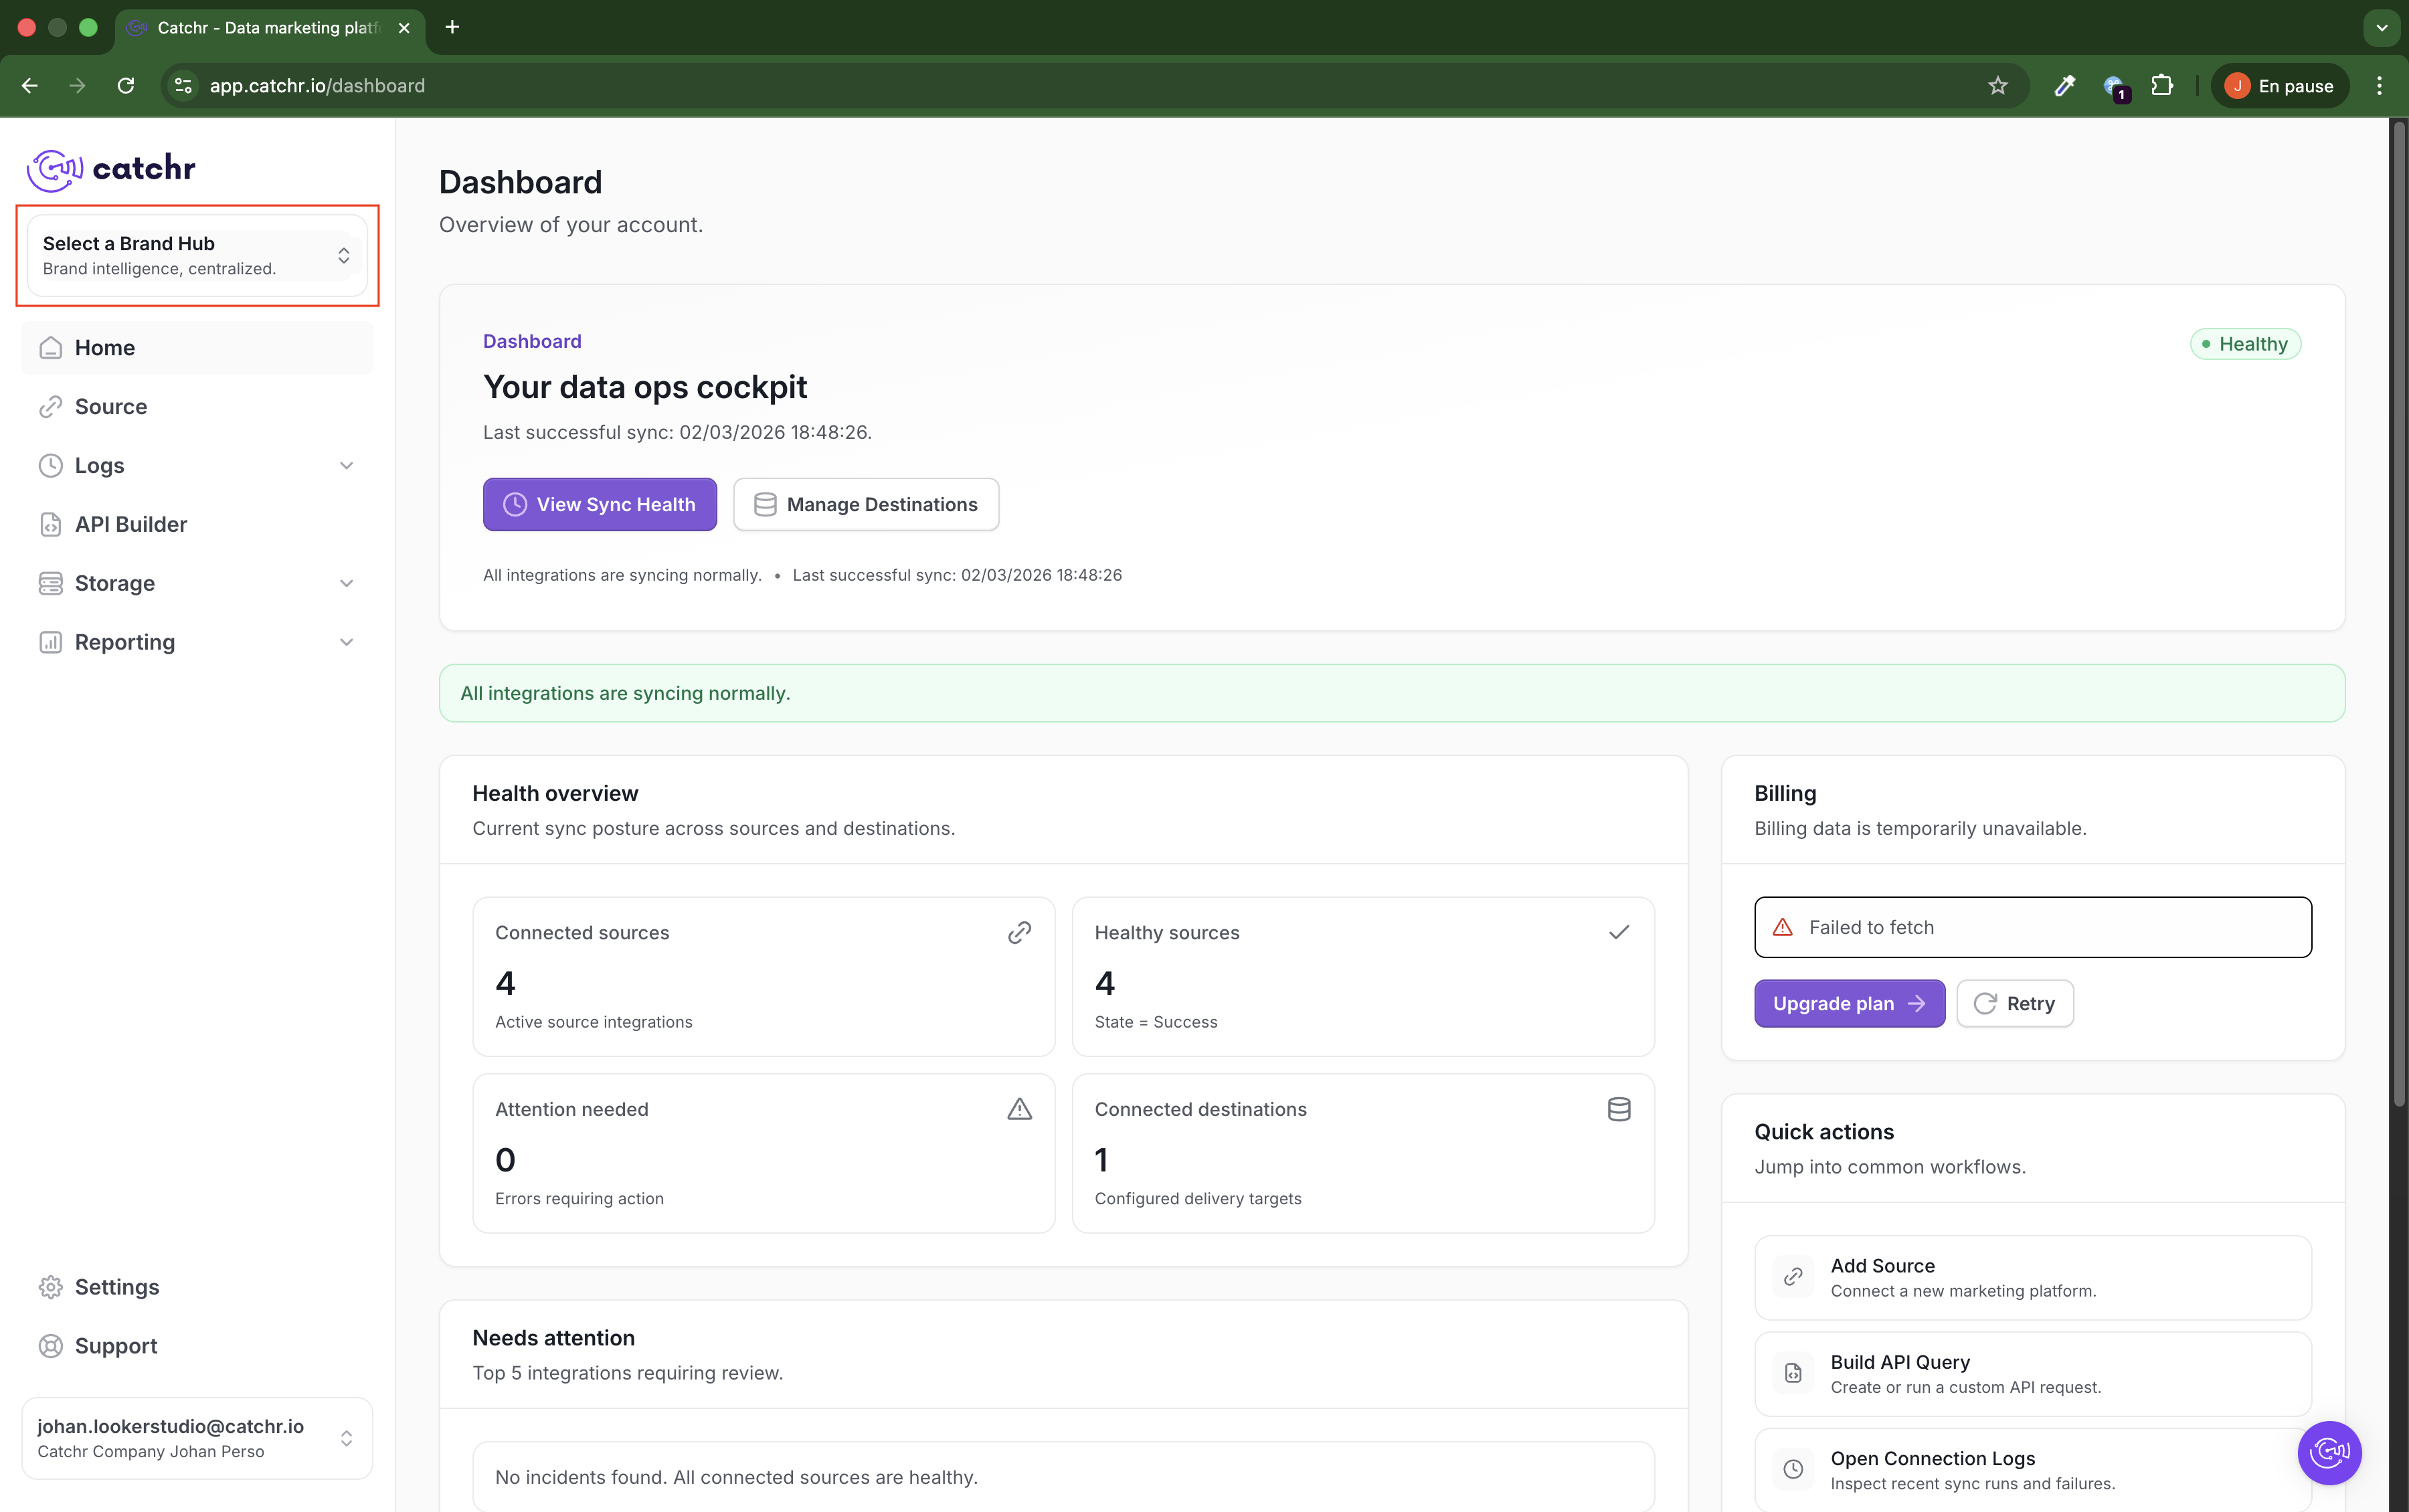Screen dimensions: 2409x1512
Task: Click the catchr logo in sidebar
Action: [x=111, y=169]
